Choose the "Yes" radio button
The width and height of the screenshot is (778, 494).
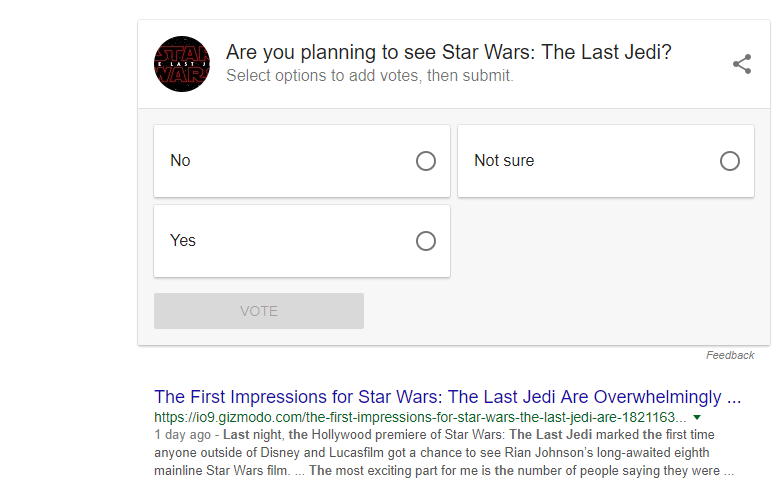[x=426, y=241]
